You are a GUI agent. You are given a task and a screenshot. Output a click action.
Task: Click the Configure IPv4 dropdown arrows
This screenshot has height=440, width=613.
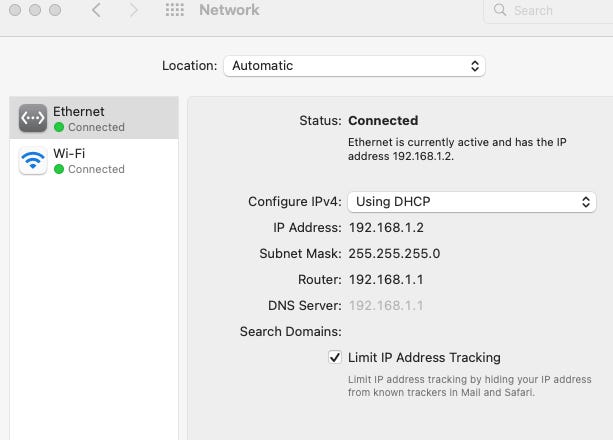586,202
